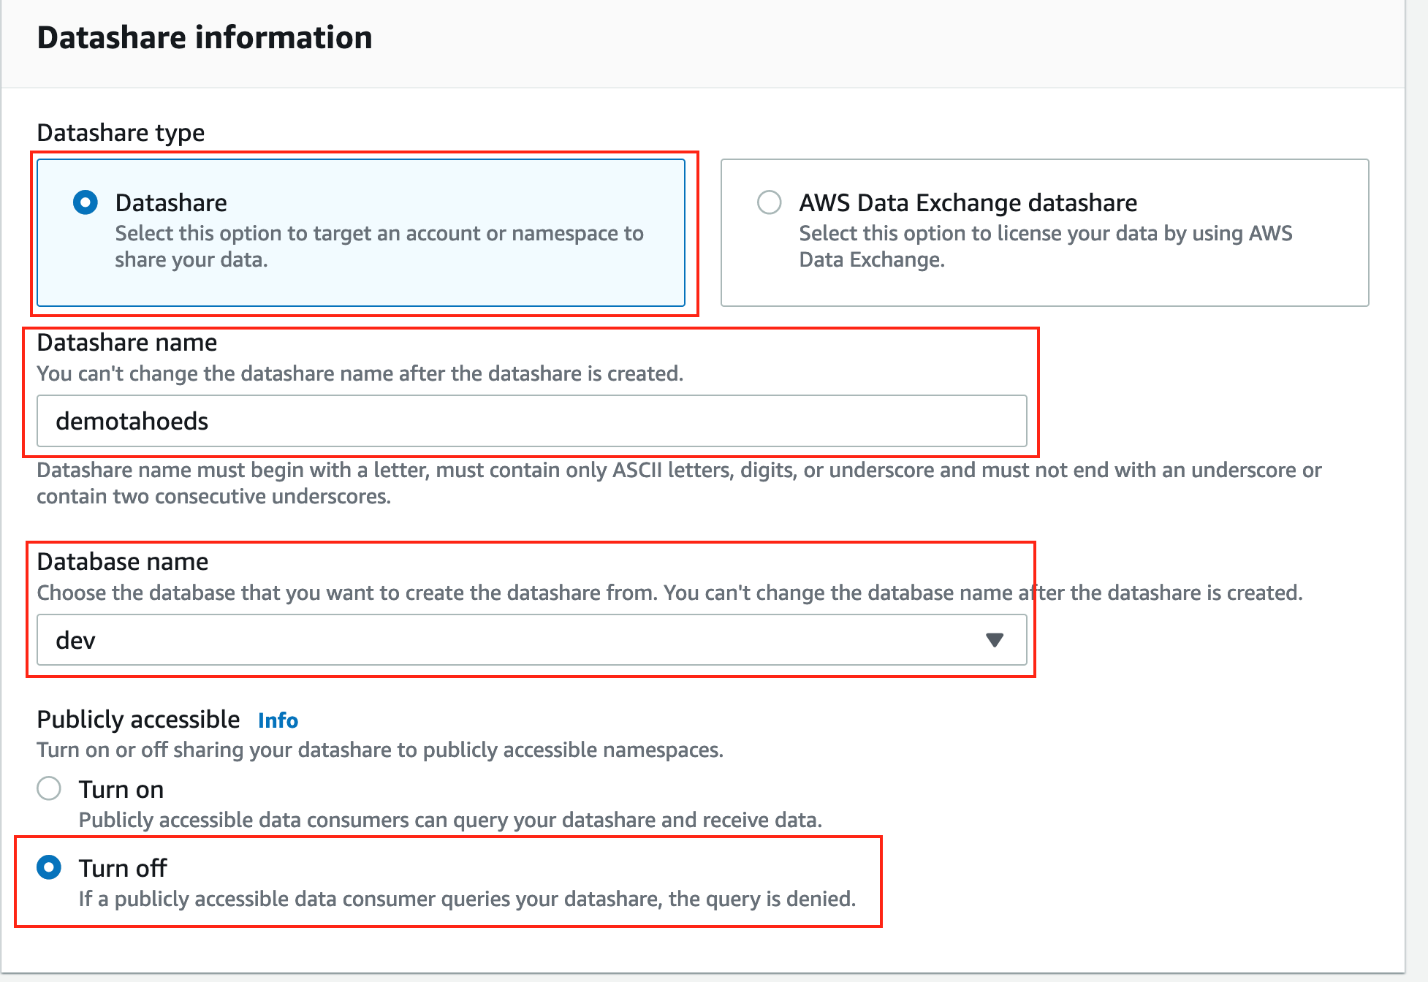Image resolution: width=1428 pixels, height=982 pixels.
Task: Click the AWS Data Exchange datashare card
Action: pos(1044,233)
